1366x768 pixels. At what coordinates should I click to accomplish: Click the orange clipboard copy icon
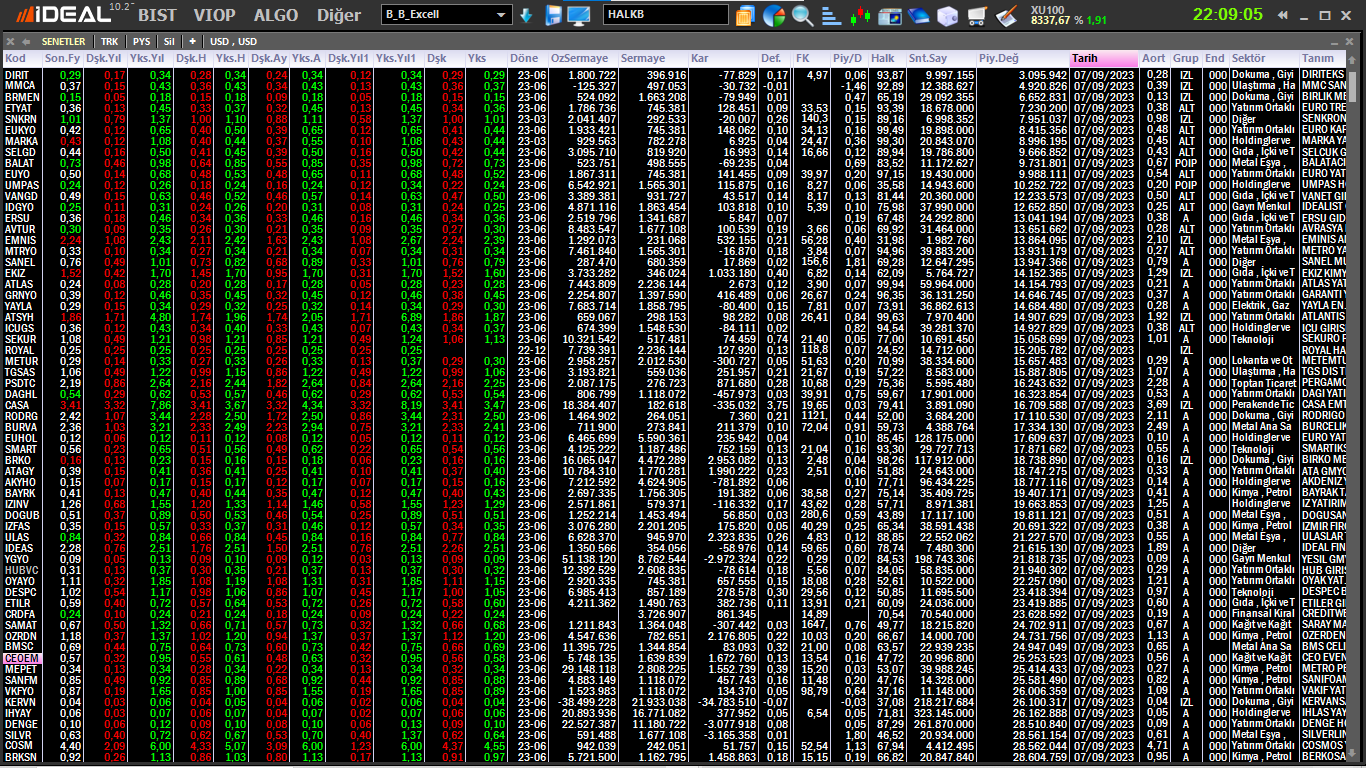pyautogui.click(x=745, y=16)
